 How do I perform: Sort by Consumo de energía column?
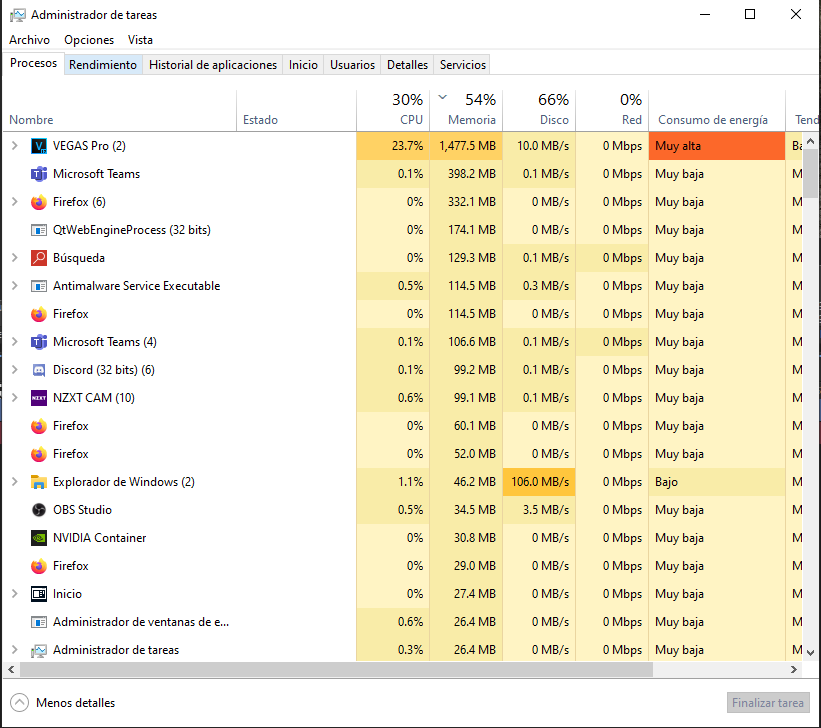pyautogui.click(x=717, y=110)
